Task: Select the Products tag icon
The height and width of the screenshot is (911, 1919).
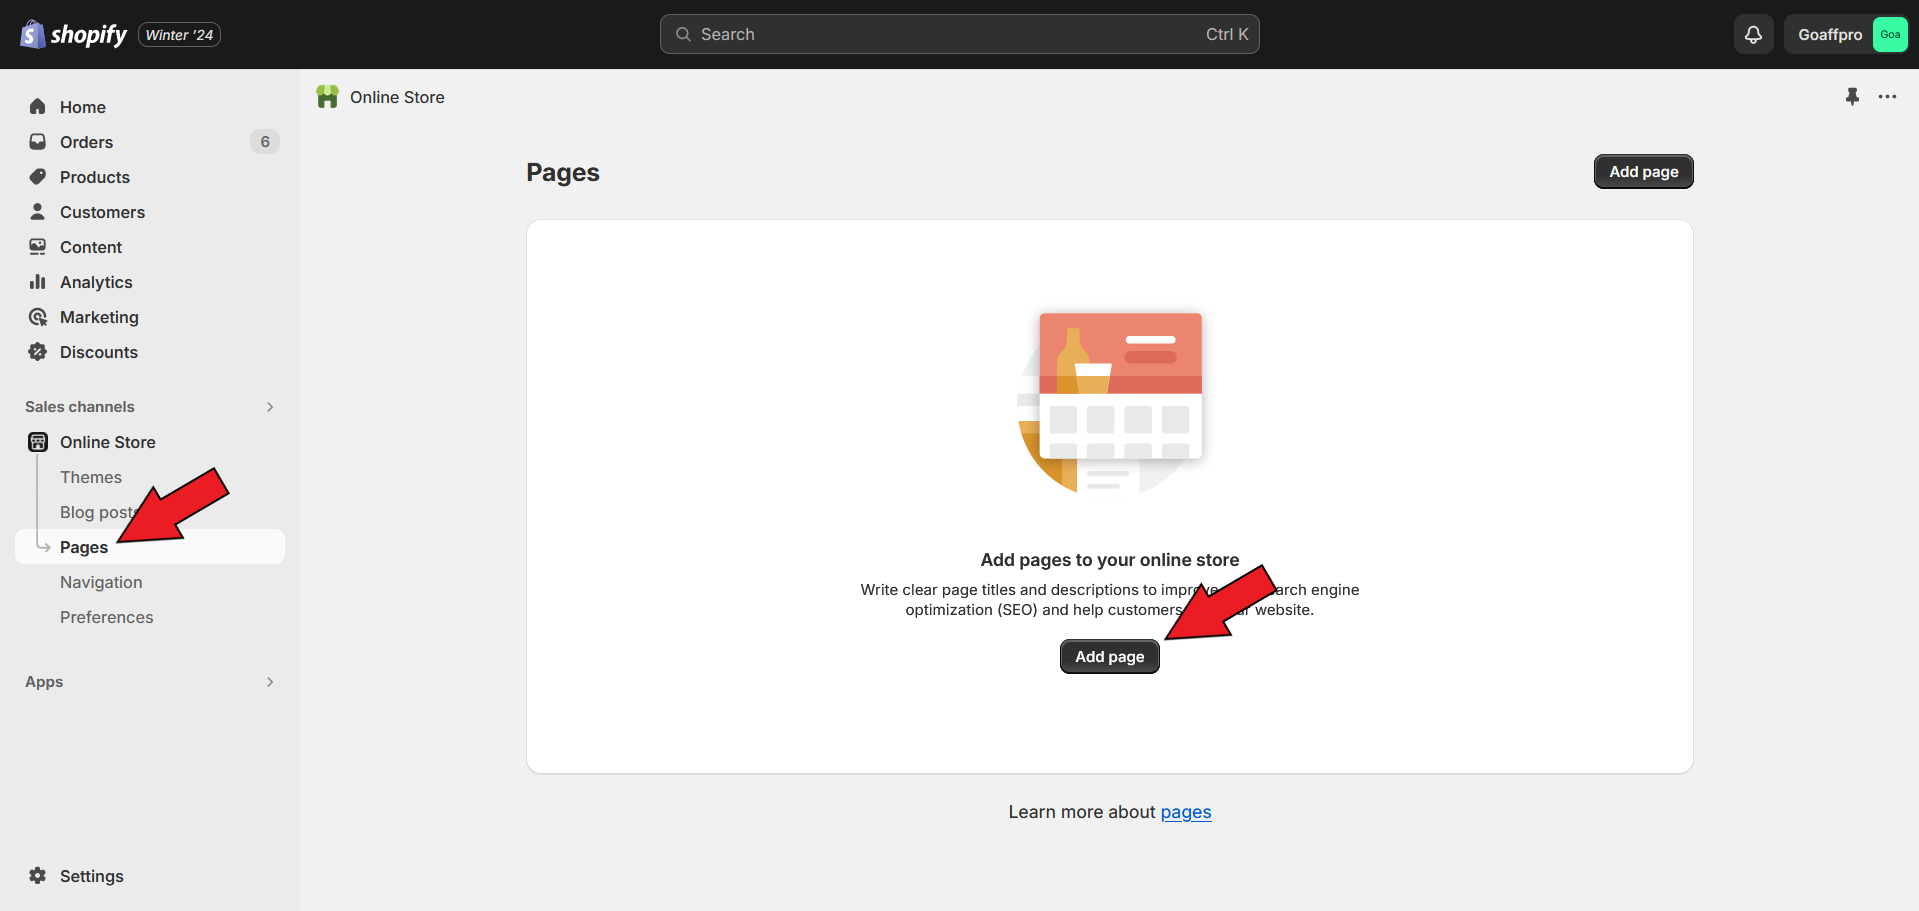Action: pos(38,177)
